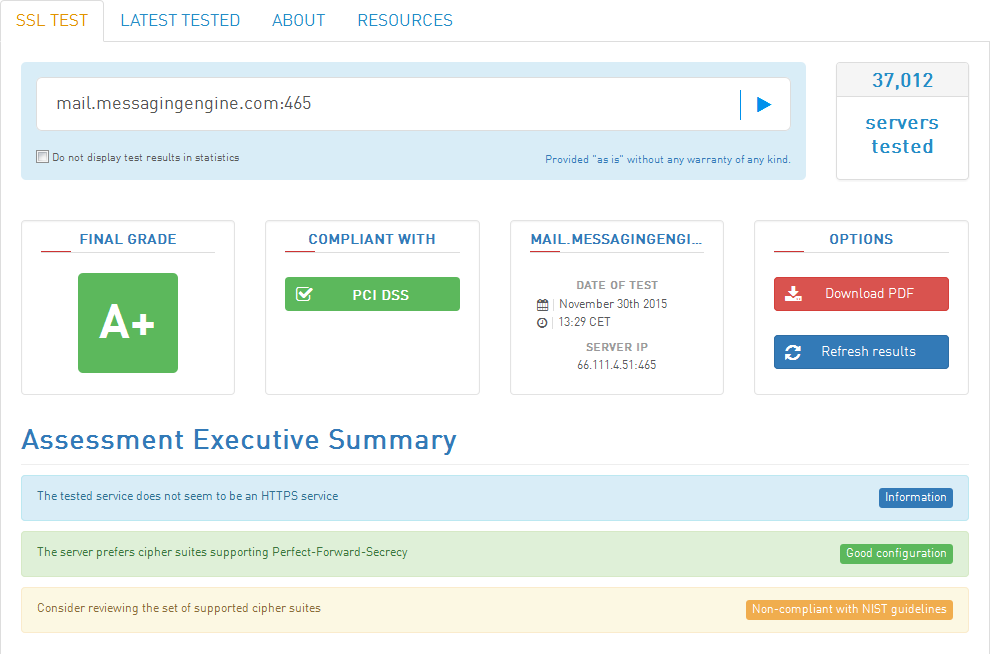
Task: Enable 'Do not display test results' checkbox
Action: (42, 157)
